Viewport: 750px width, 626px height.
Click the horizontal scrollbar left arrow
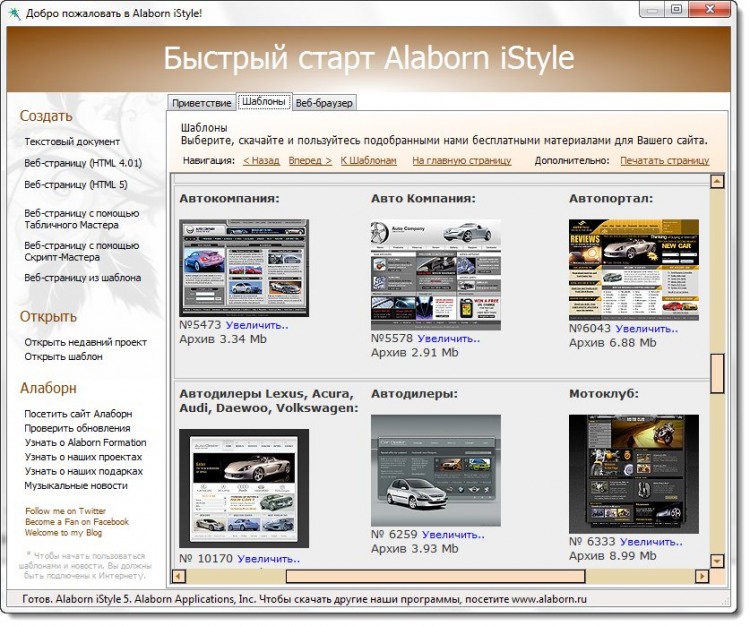(x=178, y=576)
